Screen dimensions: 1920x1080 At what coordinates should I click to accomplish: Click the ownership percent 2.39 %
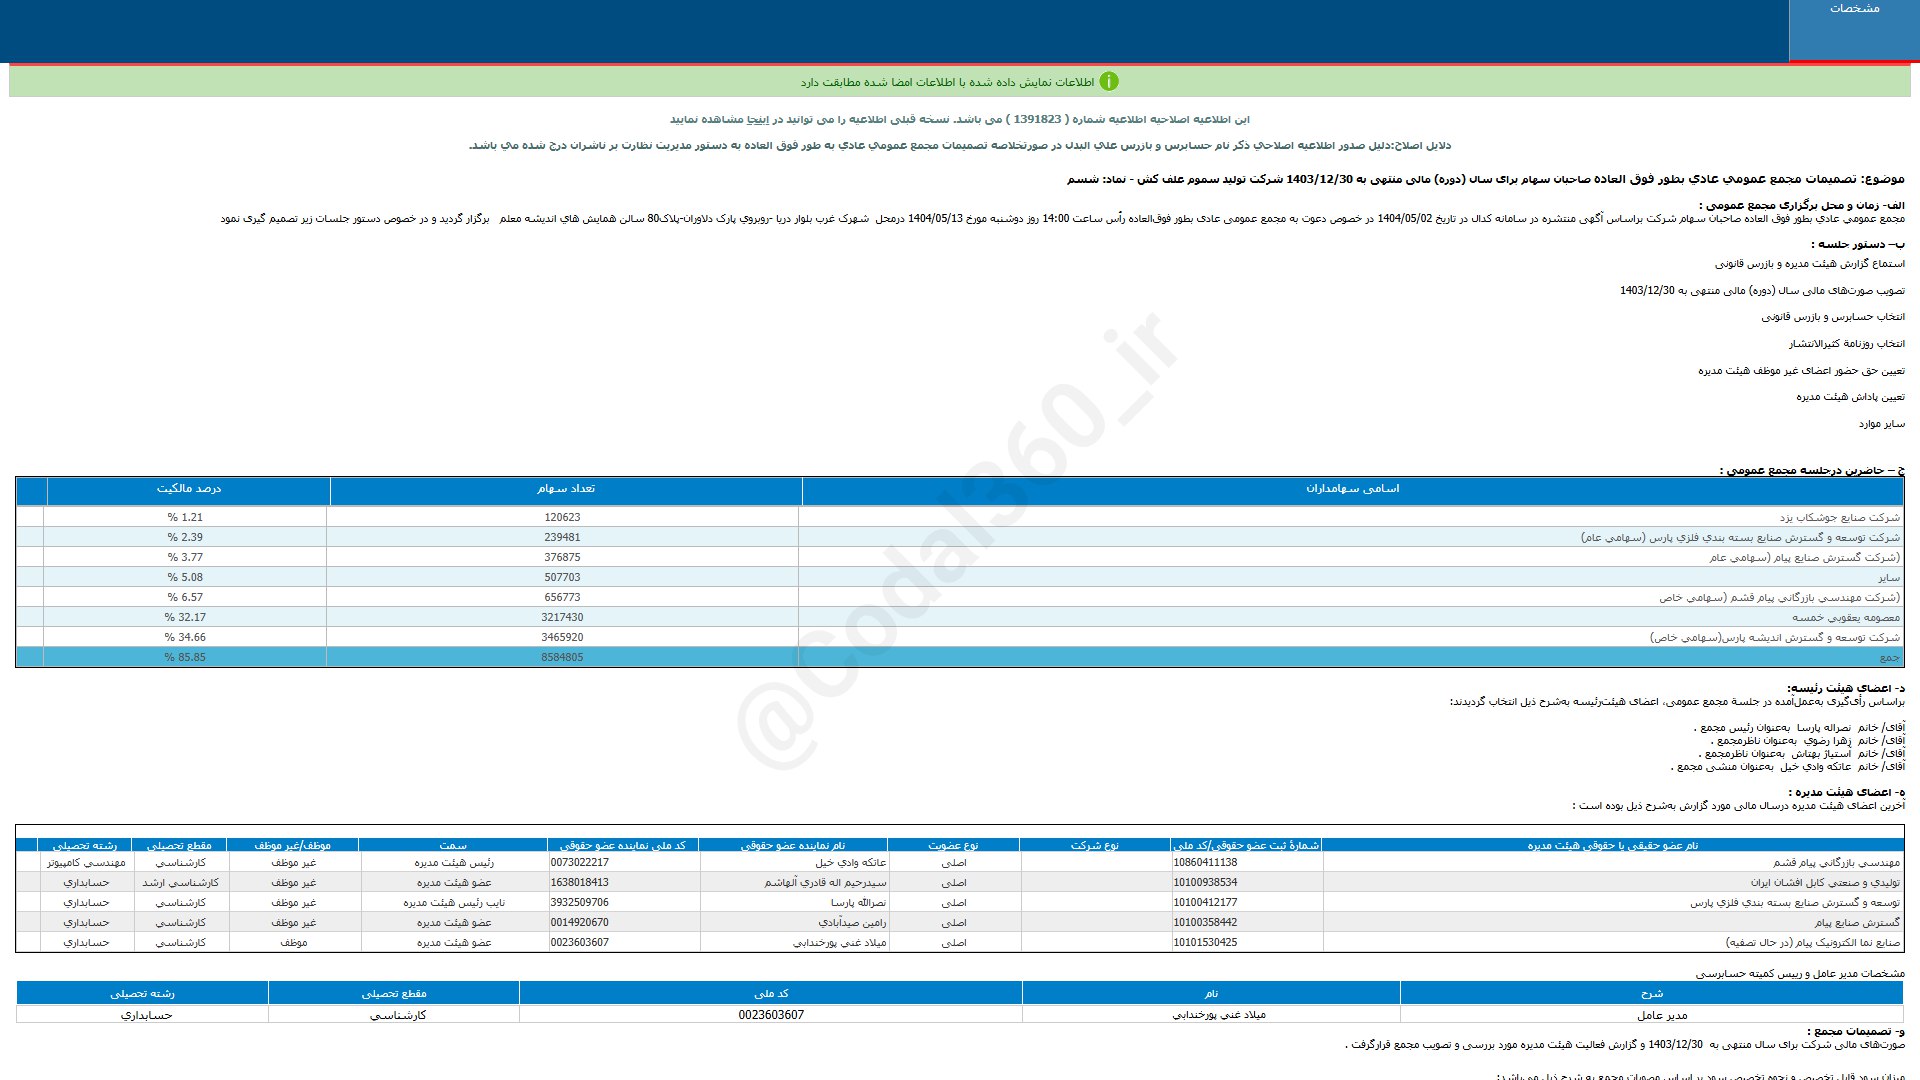[185, 538]
